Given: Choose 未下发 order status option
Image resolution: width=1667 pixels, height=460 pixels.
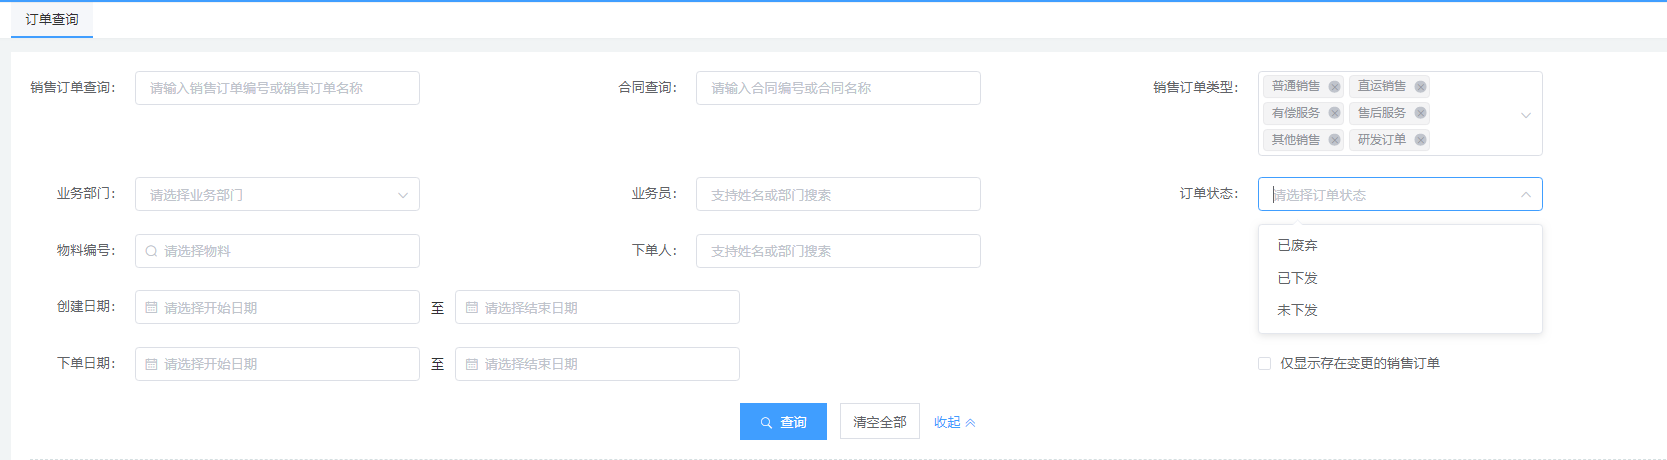Looking at the screenshot, I should 1297,310.
